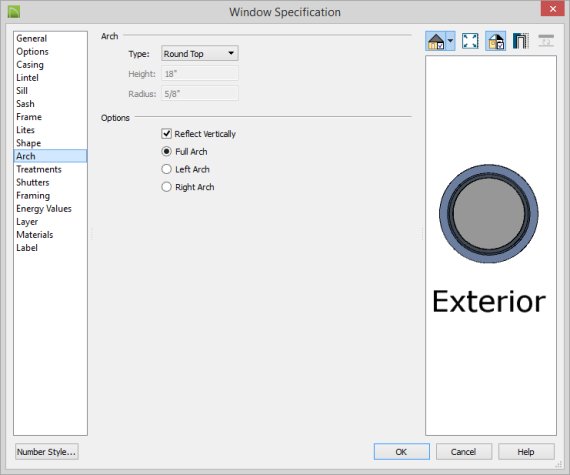Viewport: 570px width, 475px height.
Task: Go to the Shutters panel
Action: 33,182
